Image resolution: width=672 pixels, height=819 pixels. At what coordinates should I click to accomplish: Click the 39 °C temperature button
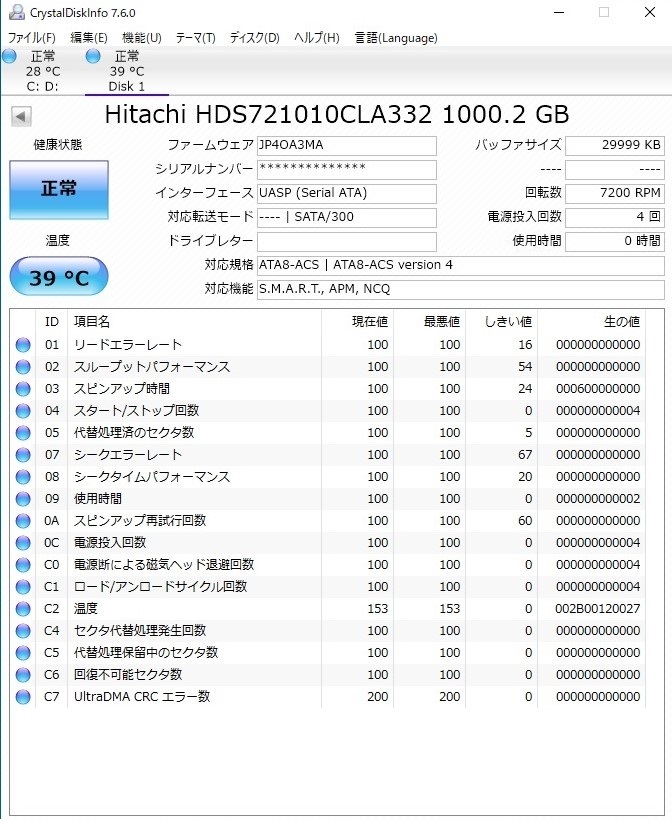pyautogui.click(x=59, y=277)
